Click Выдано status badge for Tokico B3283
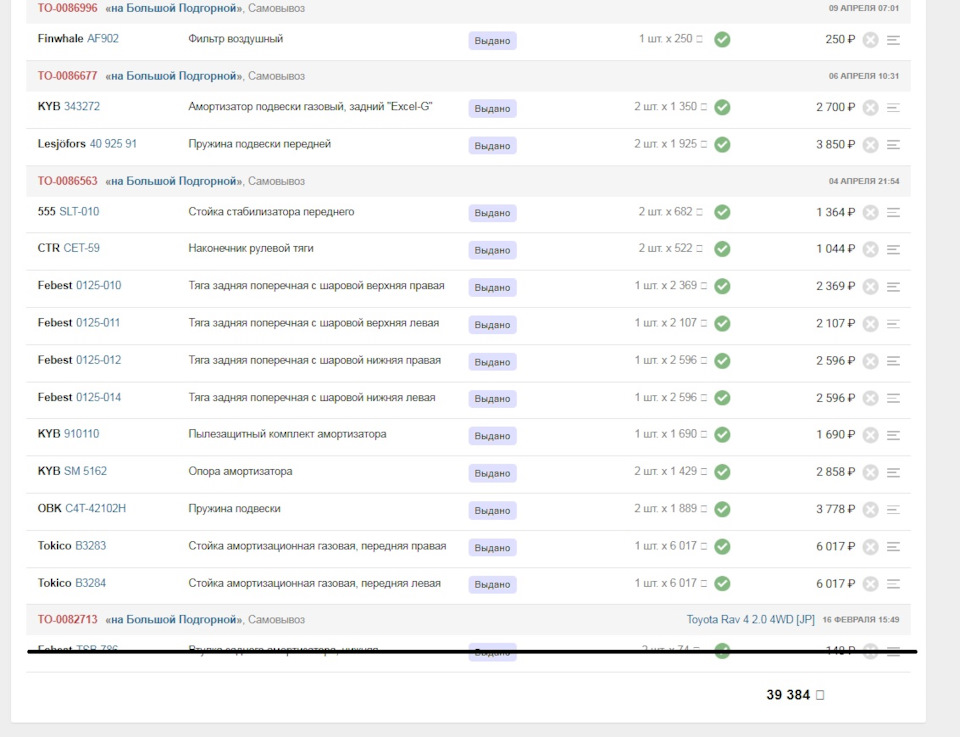 click(492, 548)
